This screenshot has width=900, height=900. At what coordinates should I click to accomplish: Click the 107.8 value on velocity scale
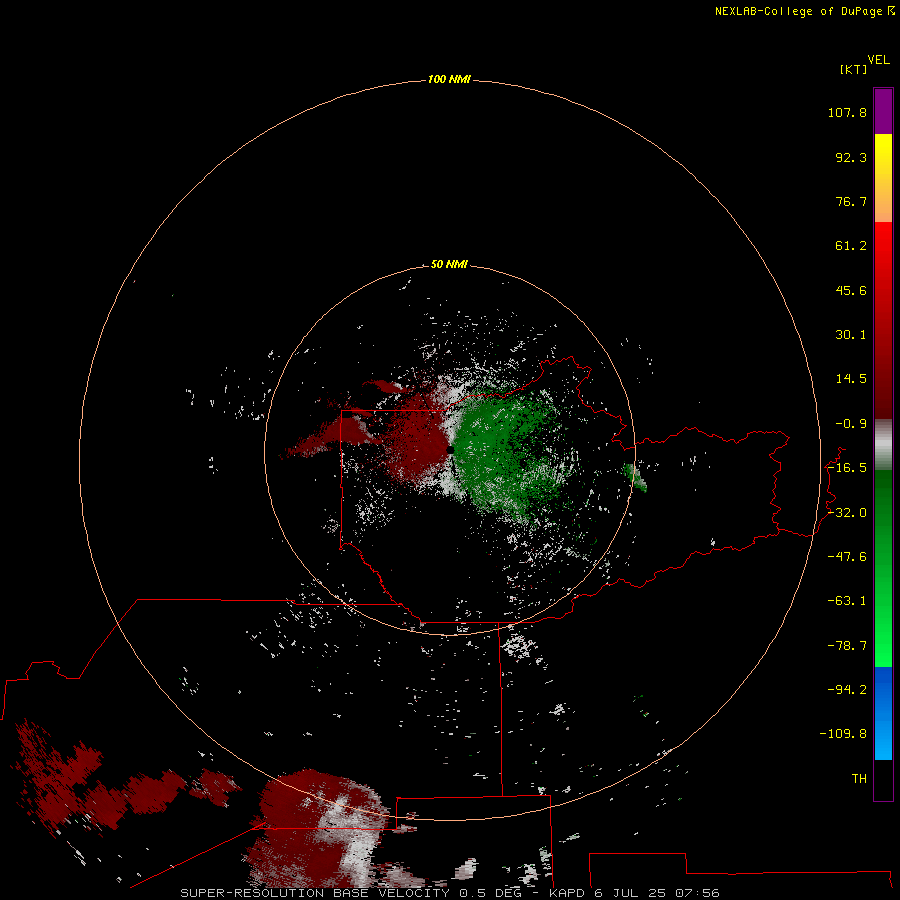tap(847, 112)
